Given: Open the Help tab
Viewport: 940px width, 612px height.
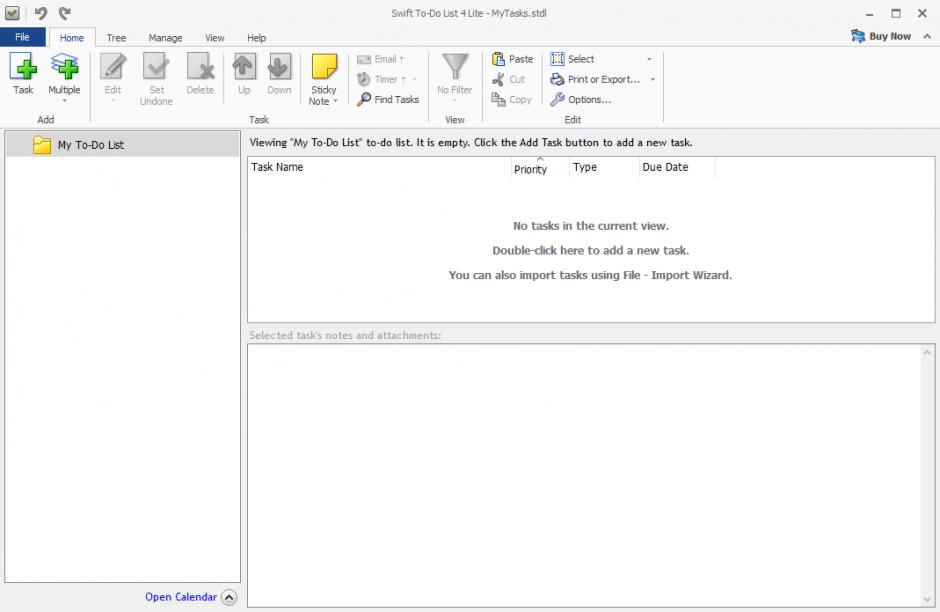Looking at the screenshot, I should coord(257,38).
